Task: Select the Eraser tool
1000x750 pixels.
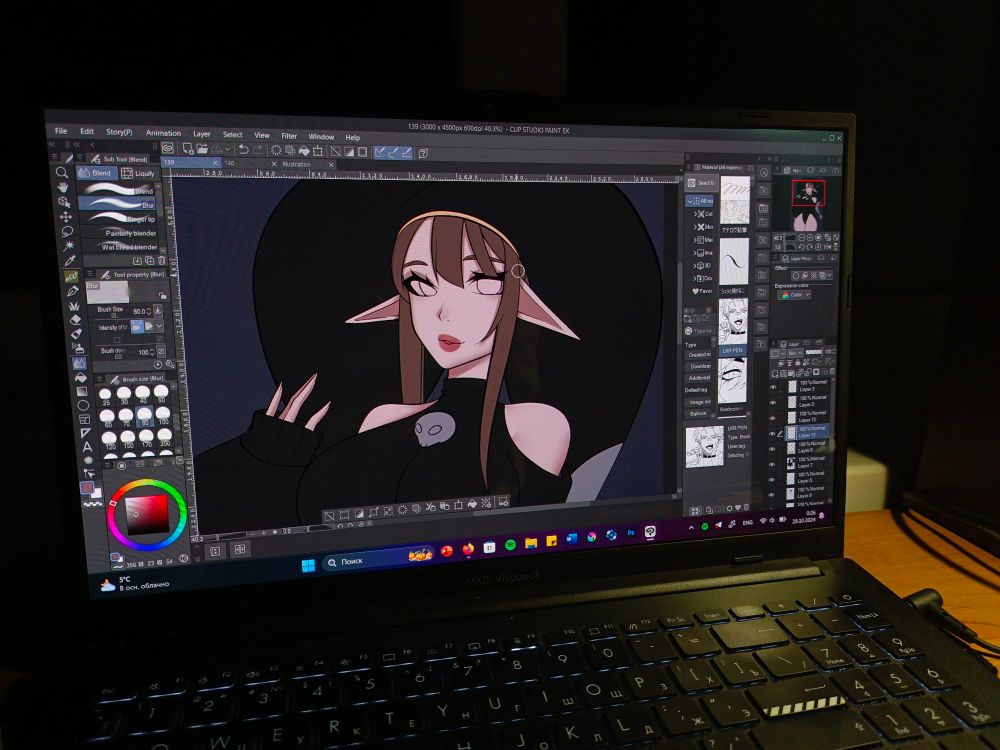Action: [x=75, y=320]
